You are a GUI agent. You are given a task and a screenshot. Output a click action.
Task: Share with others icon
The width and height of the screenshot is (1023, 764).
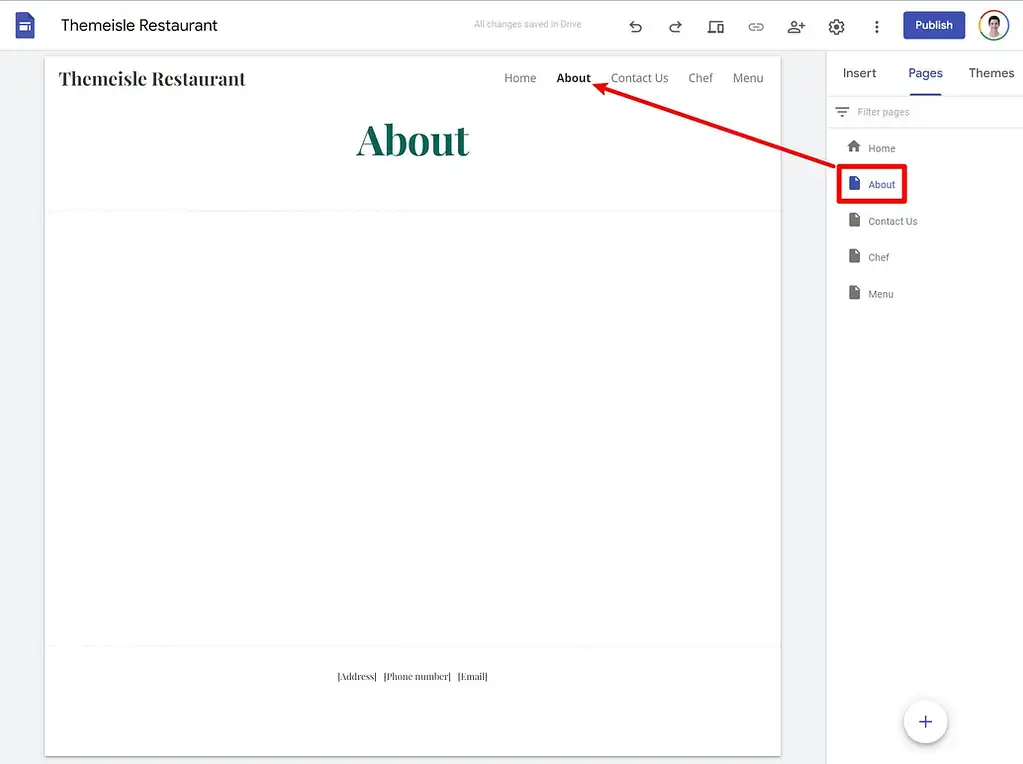tap(796, 27)
